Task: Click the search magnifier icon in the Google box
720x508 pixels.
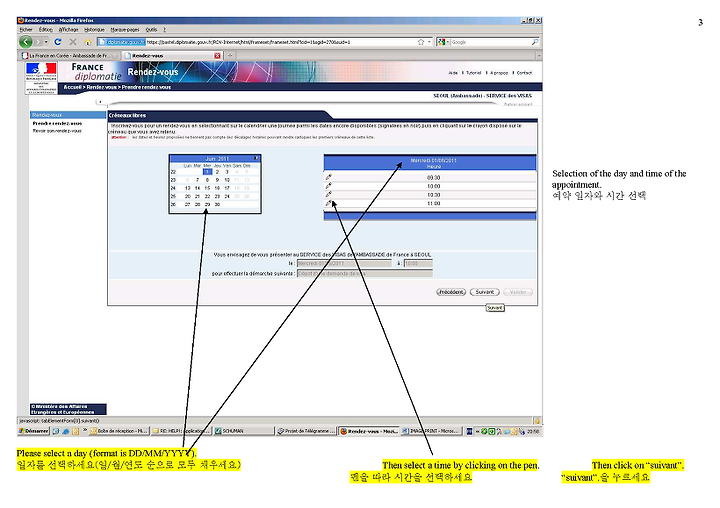Action: point(534,42)
